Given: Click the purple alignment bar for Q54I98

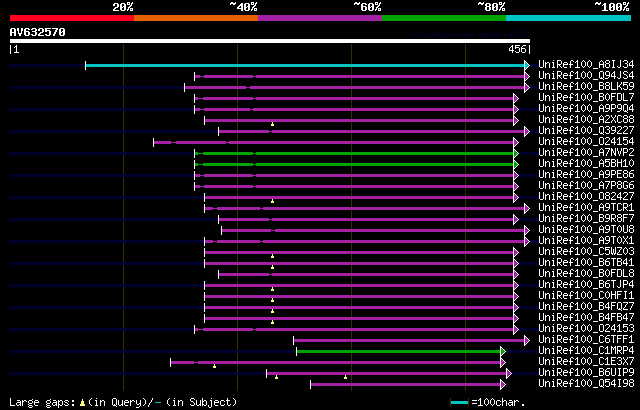Looking at the screenshot, I should tap(406, 385).
